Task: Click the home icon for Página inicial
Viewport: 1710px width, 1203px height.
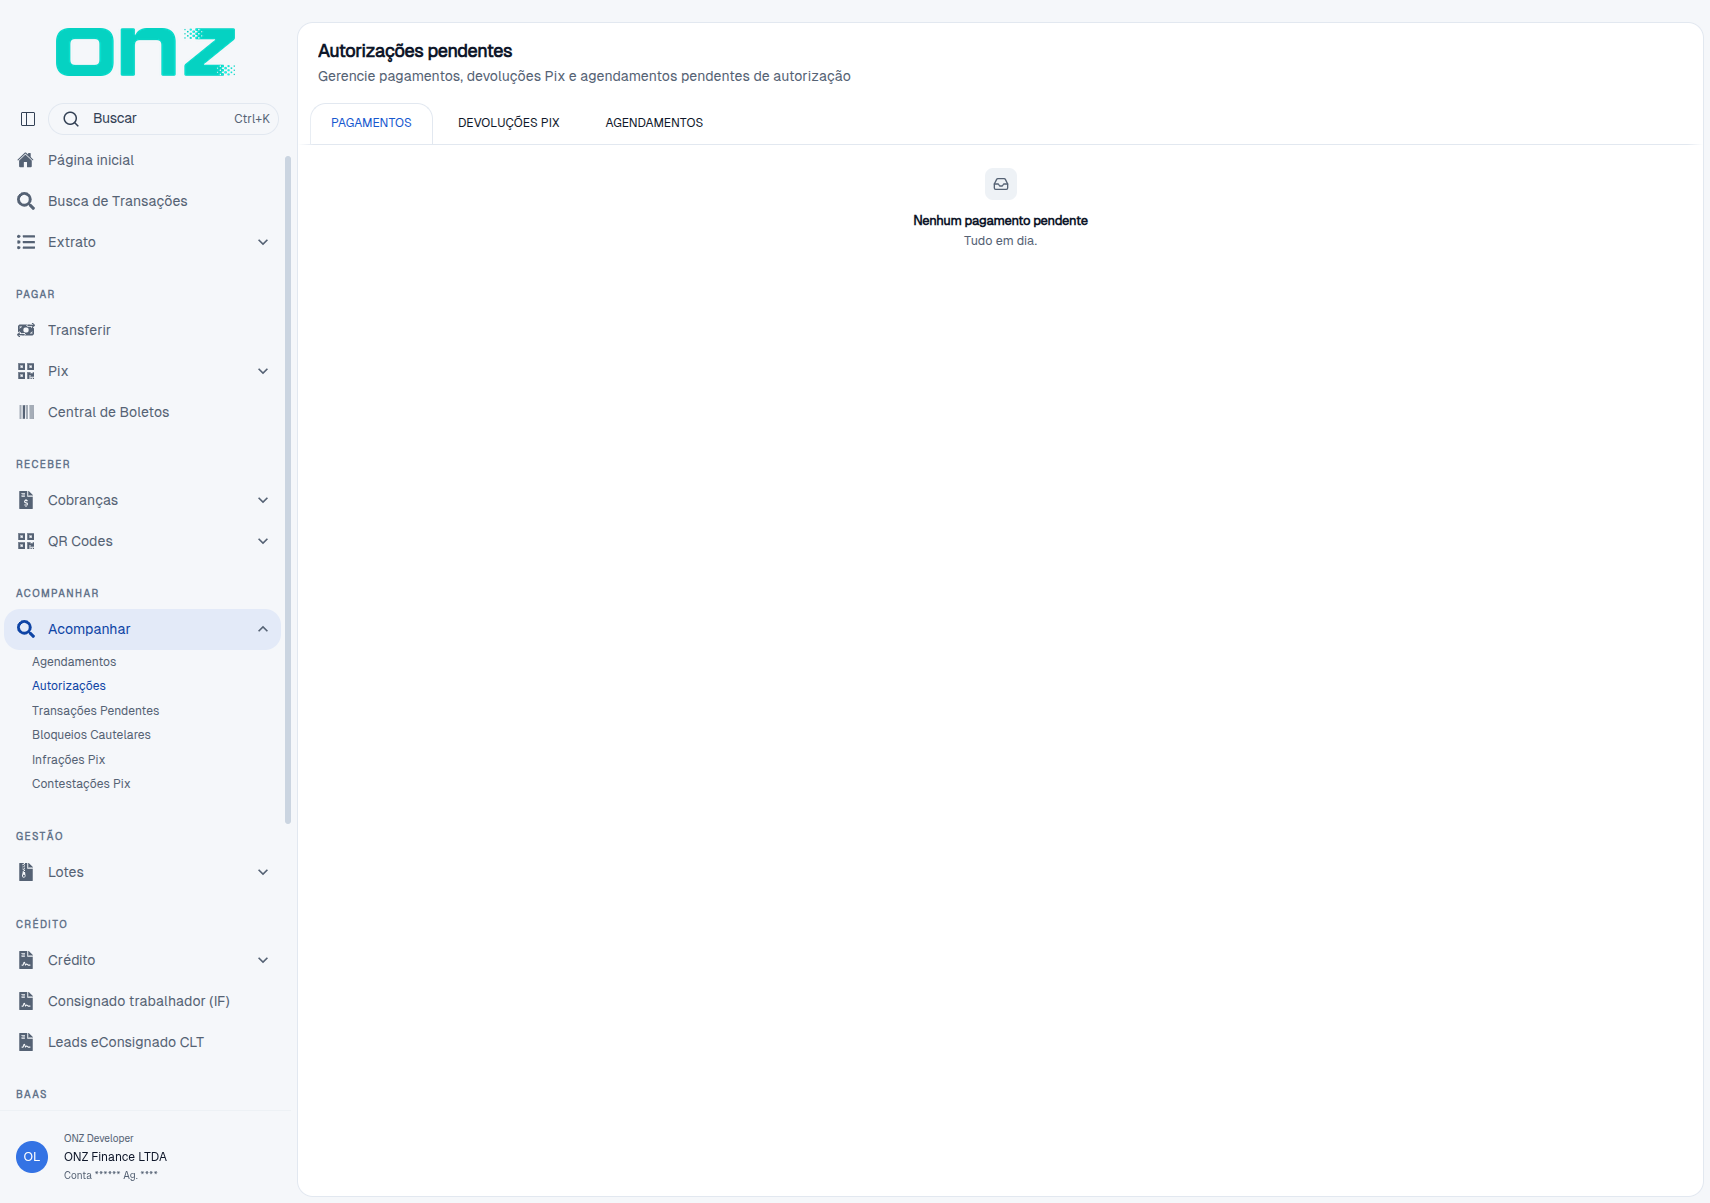Action: [26, 160]
